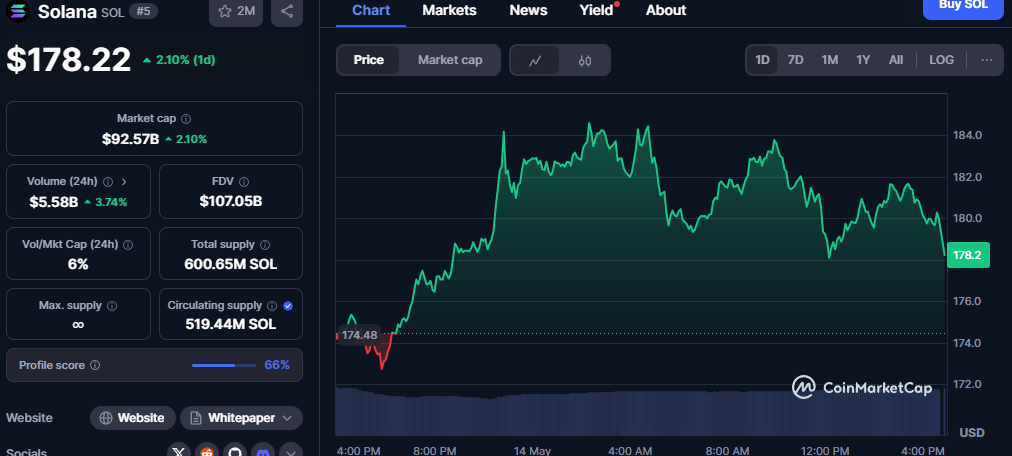Show Market cap info tooltip icon
Viewport: 1012px width, 456px height.
(186, 119)
